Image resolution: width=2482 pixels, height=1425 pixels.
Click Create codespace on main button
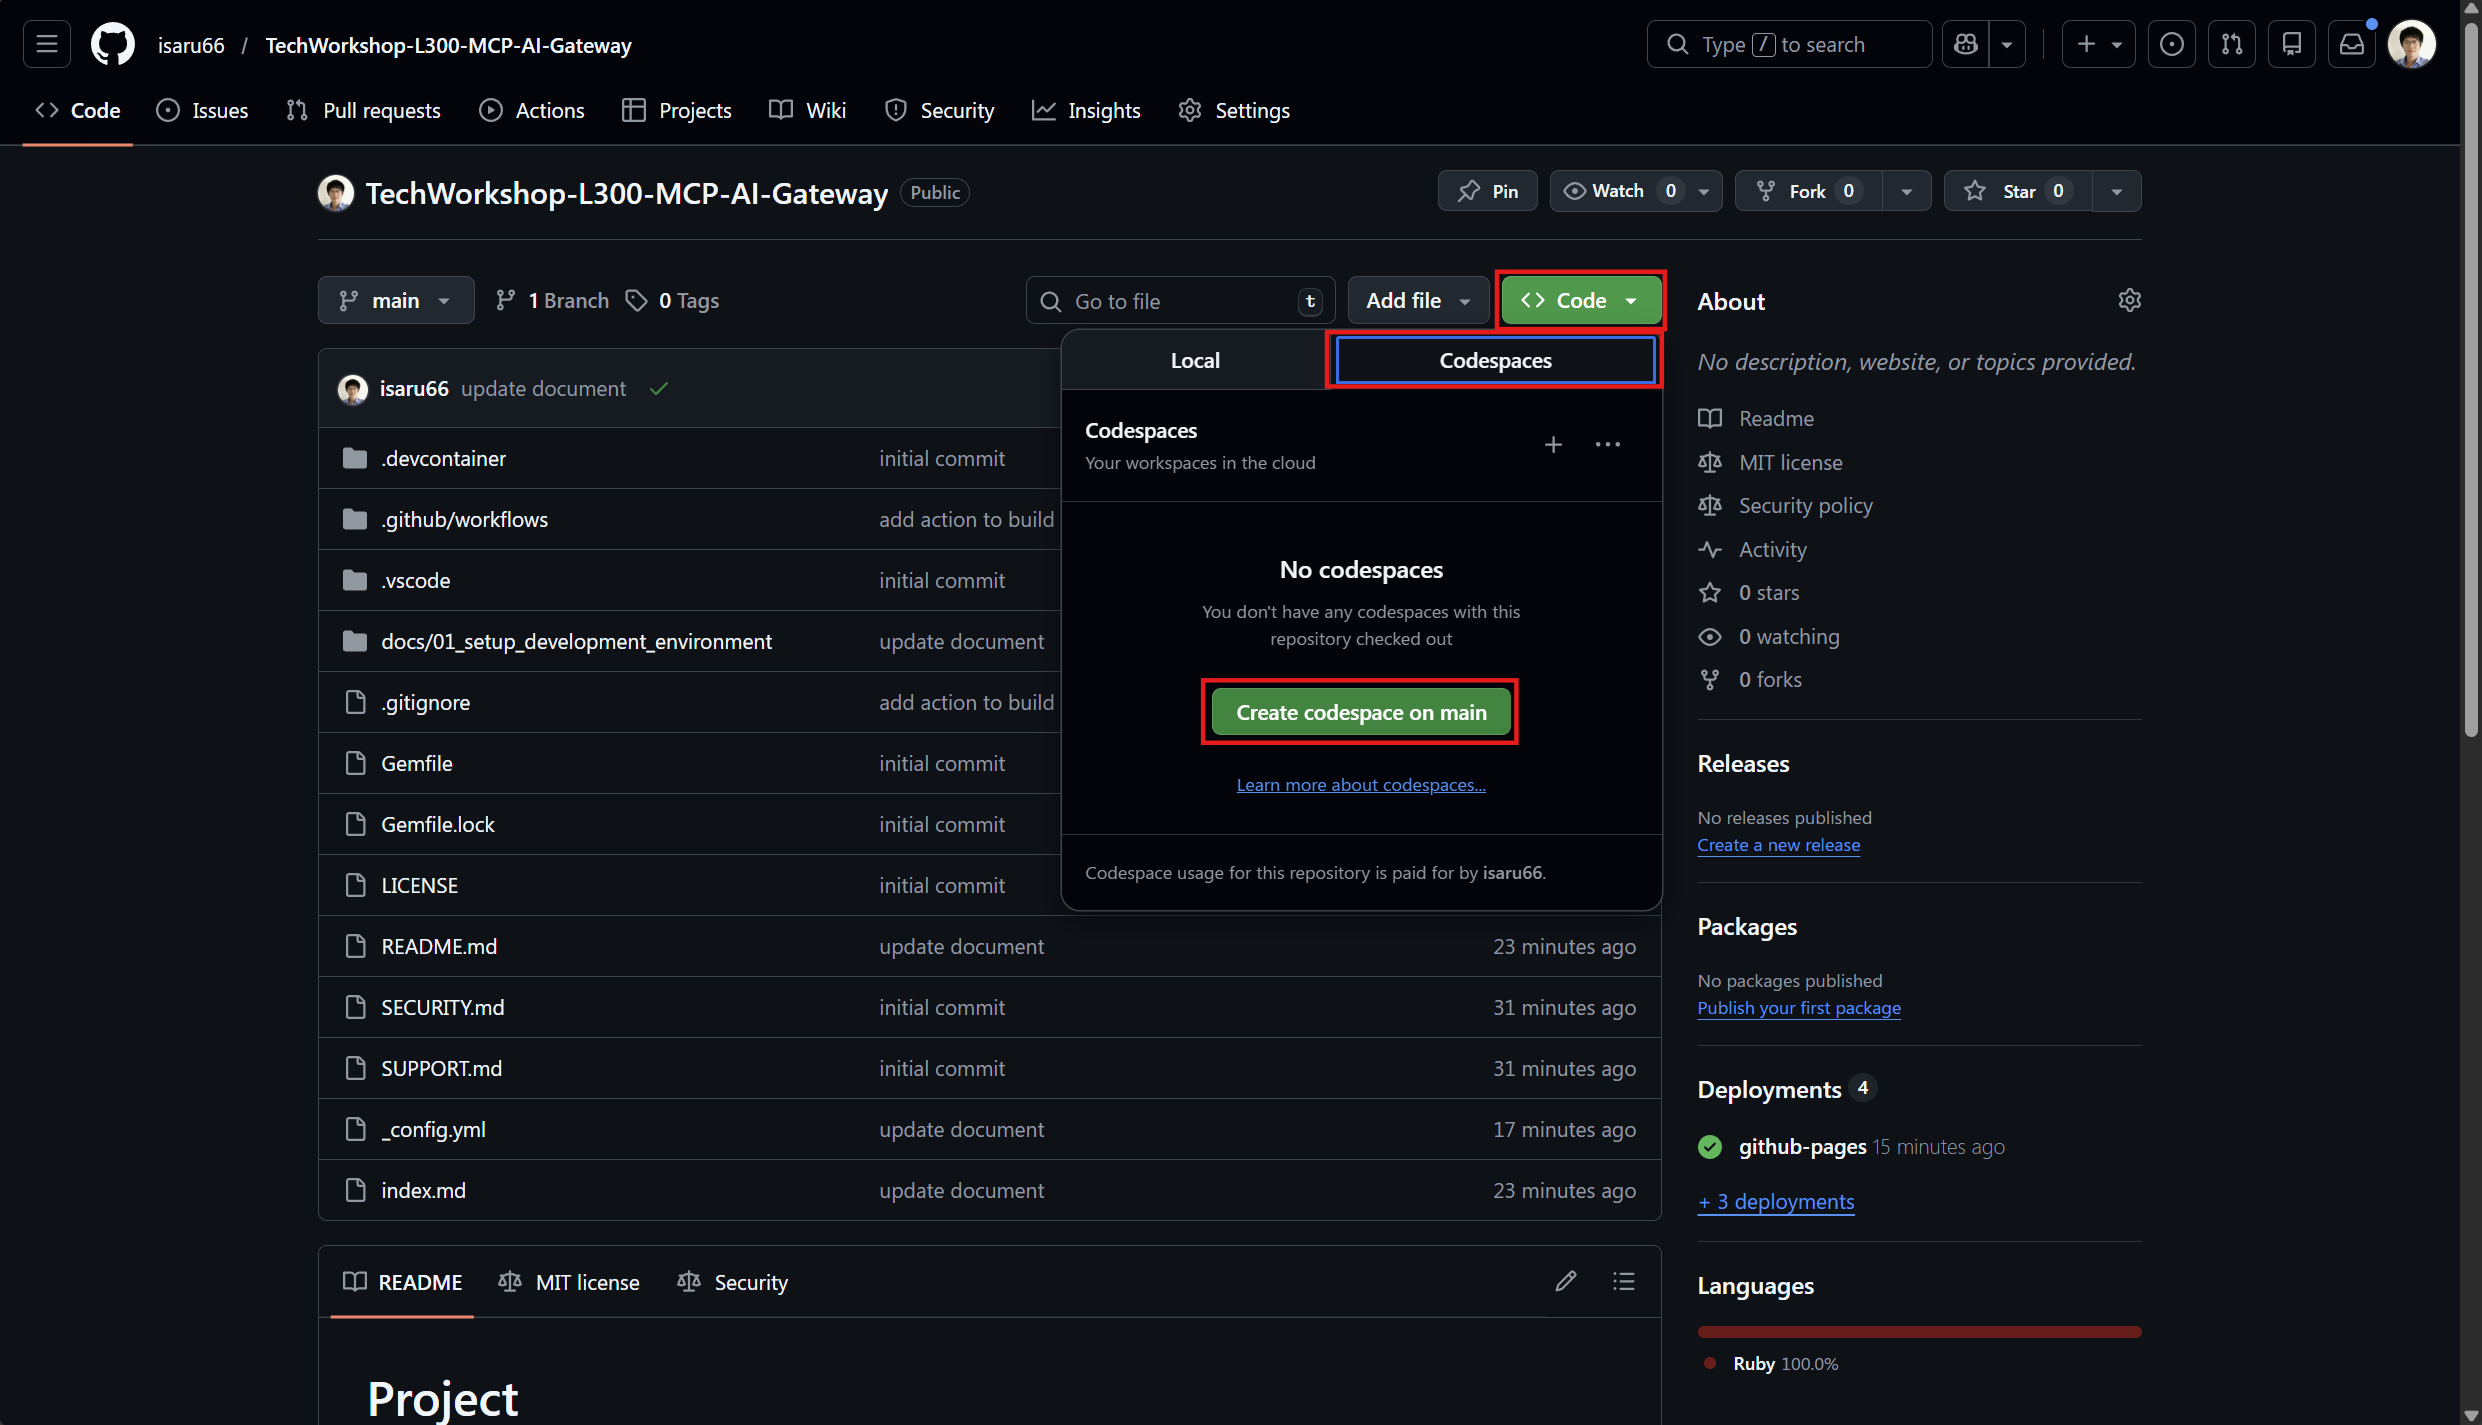coord(1361,712)
